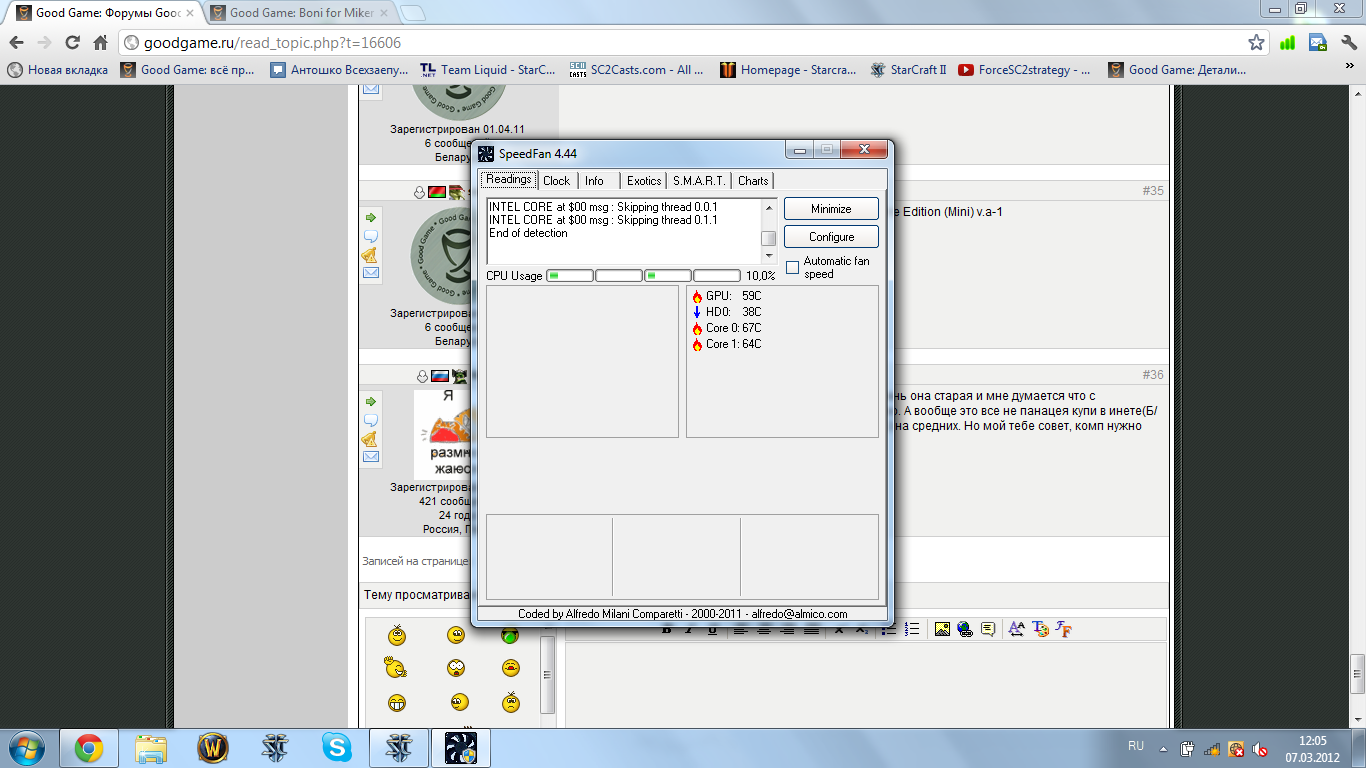The height and width of the screenshot is (768, 1366).
Task: Open the 'Team Liquid - StarC...' bookmark
Action: click(487, 70)
